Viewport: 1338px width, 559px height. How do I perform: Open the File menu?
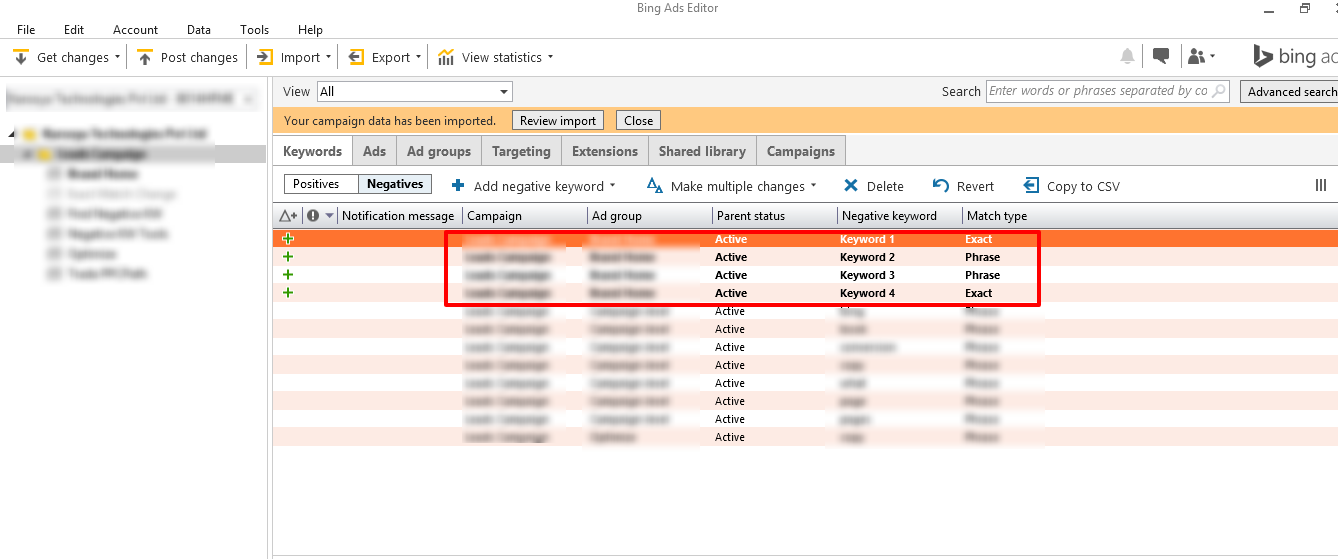(x=26, y=30)
